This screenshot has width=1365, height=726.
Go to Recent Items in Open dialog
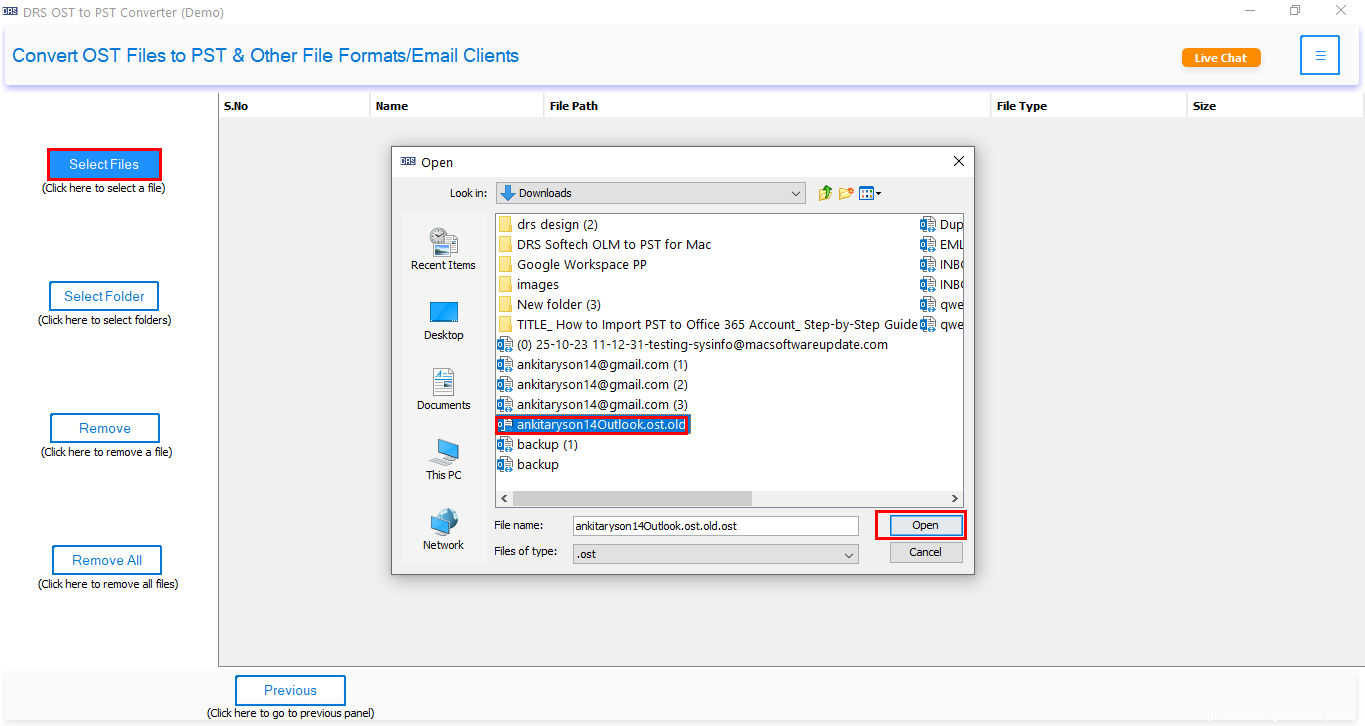[x=443, y=249]
